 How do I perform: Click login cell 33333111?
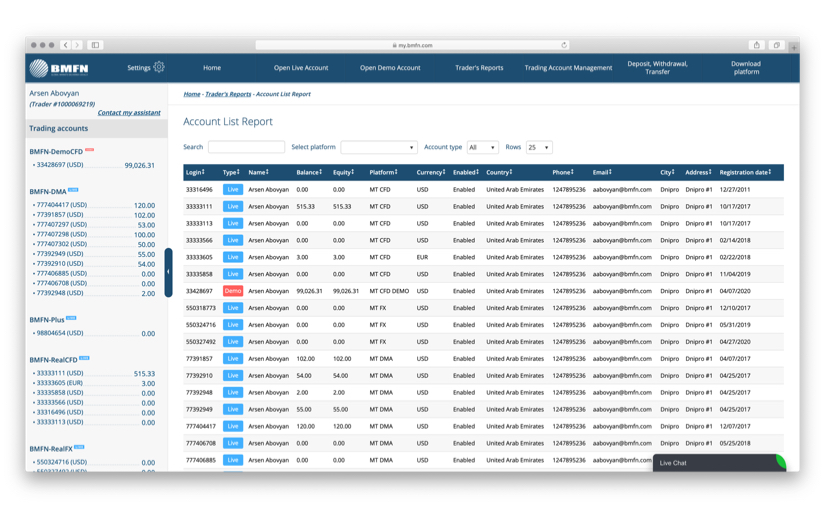pos(199,207)
